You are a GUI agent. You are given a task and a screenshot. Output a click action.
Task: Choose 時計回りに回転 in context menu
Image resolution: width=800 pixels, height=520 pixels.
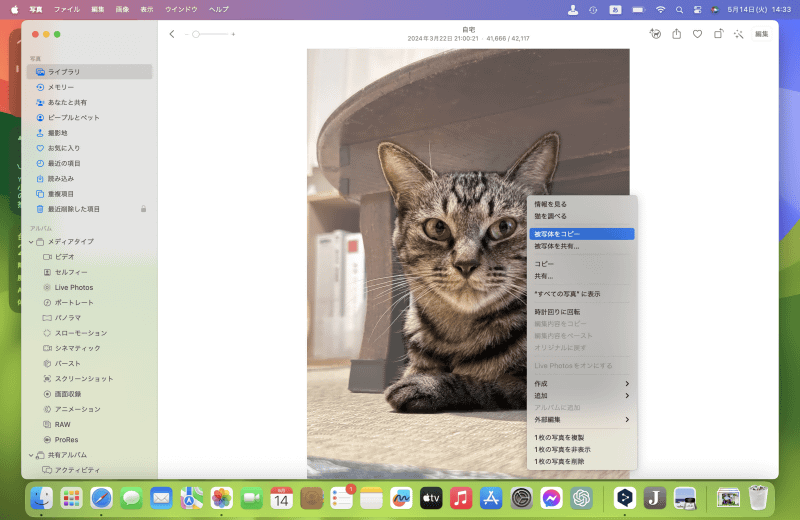582,312
